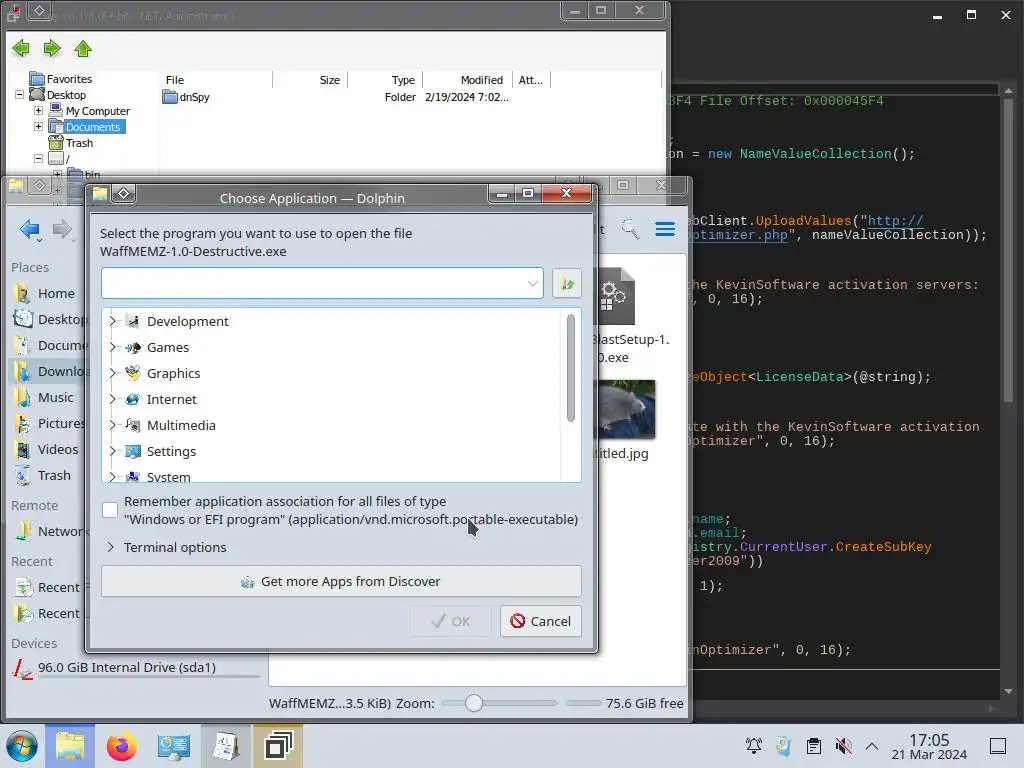
Task: Select the System category row
Action: [332, 476]
